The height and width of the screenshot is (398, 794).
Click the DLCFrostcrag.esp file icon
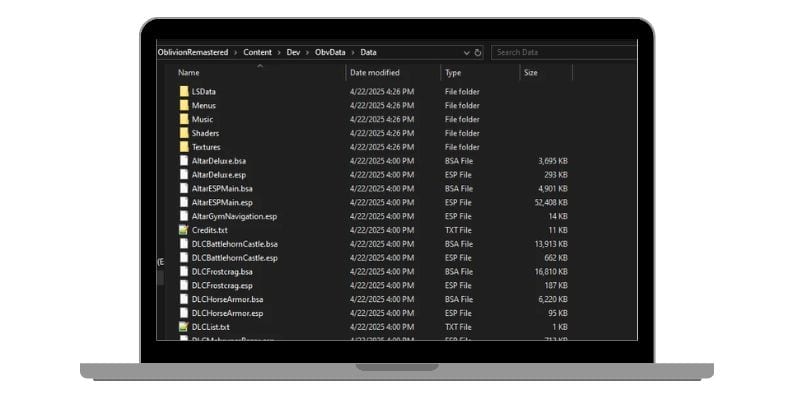184,285
